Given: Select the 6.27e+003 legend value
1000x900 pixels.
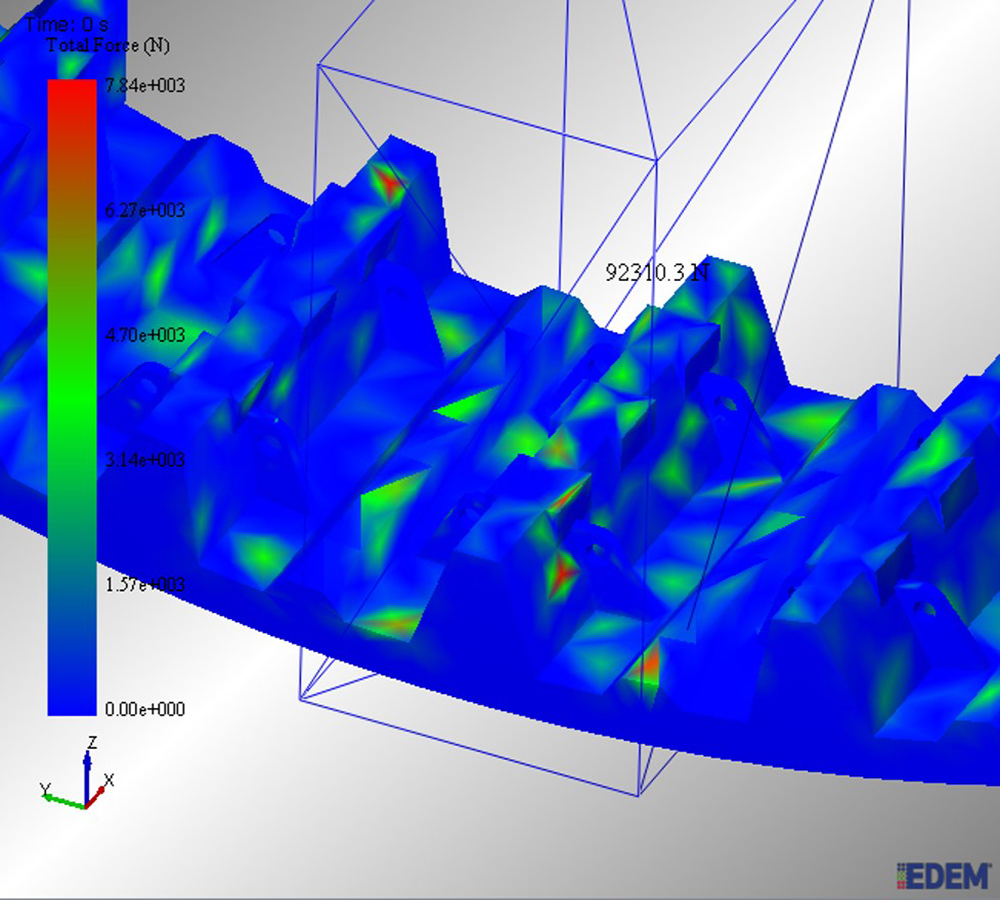Looking at the screenshot, I should [x=145, y=211].
